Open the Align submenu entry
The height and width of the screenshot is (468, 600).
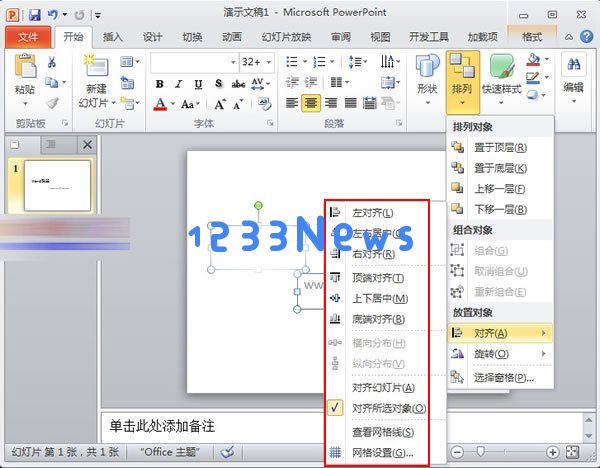click(501, 333)
